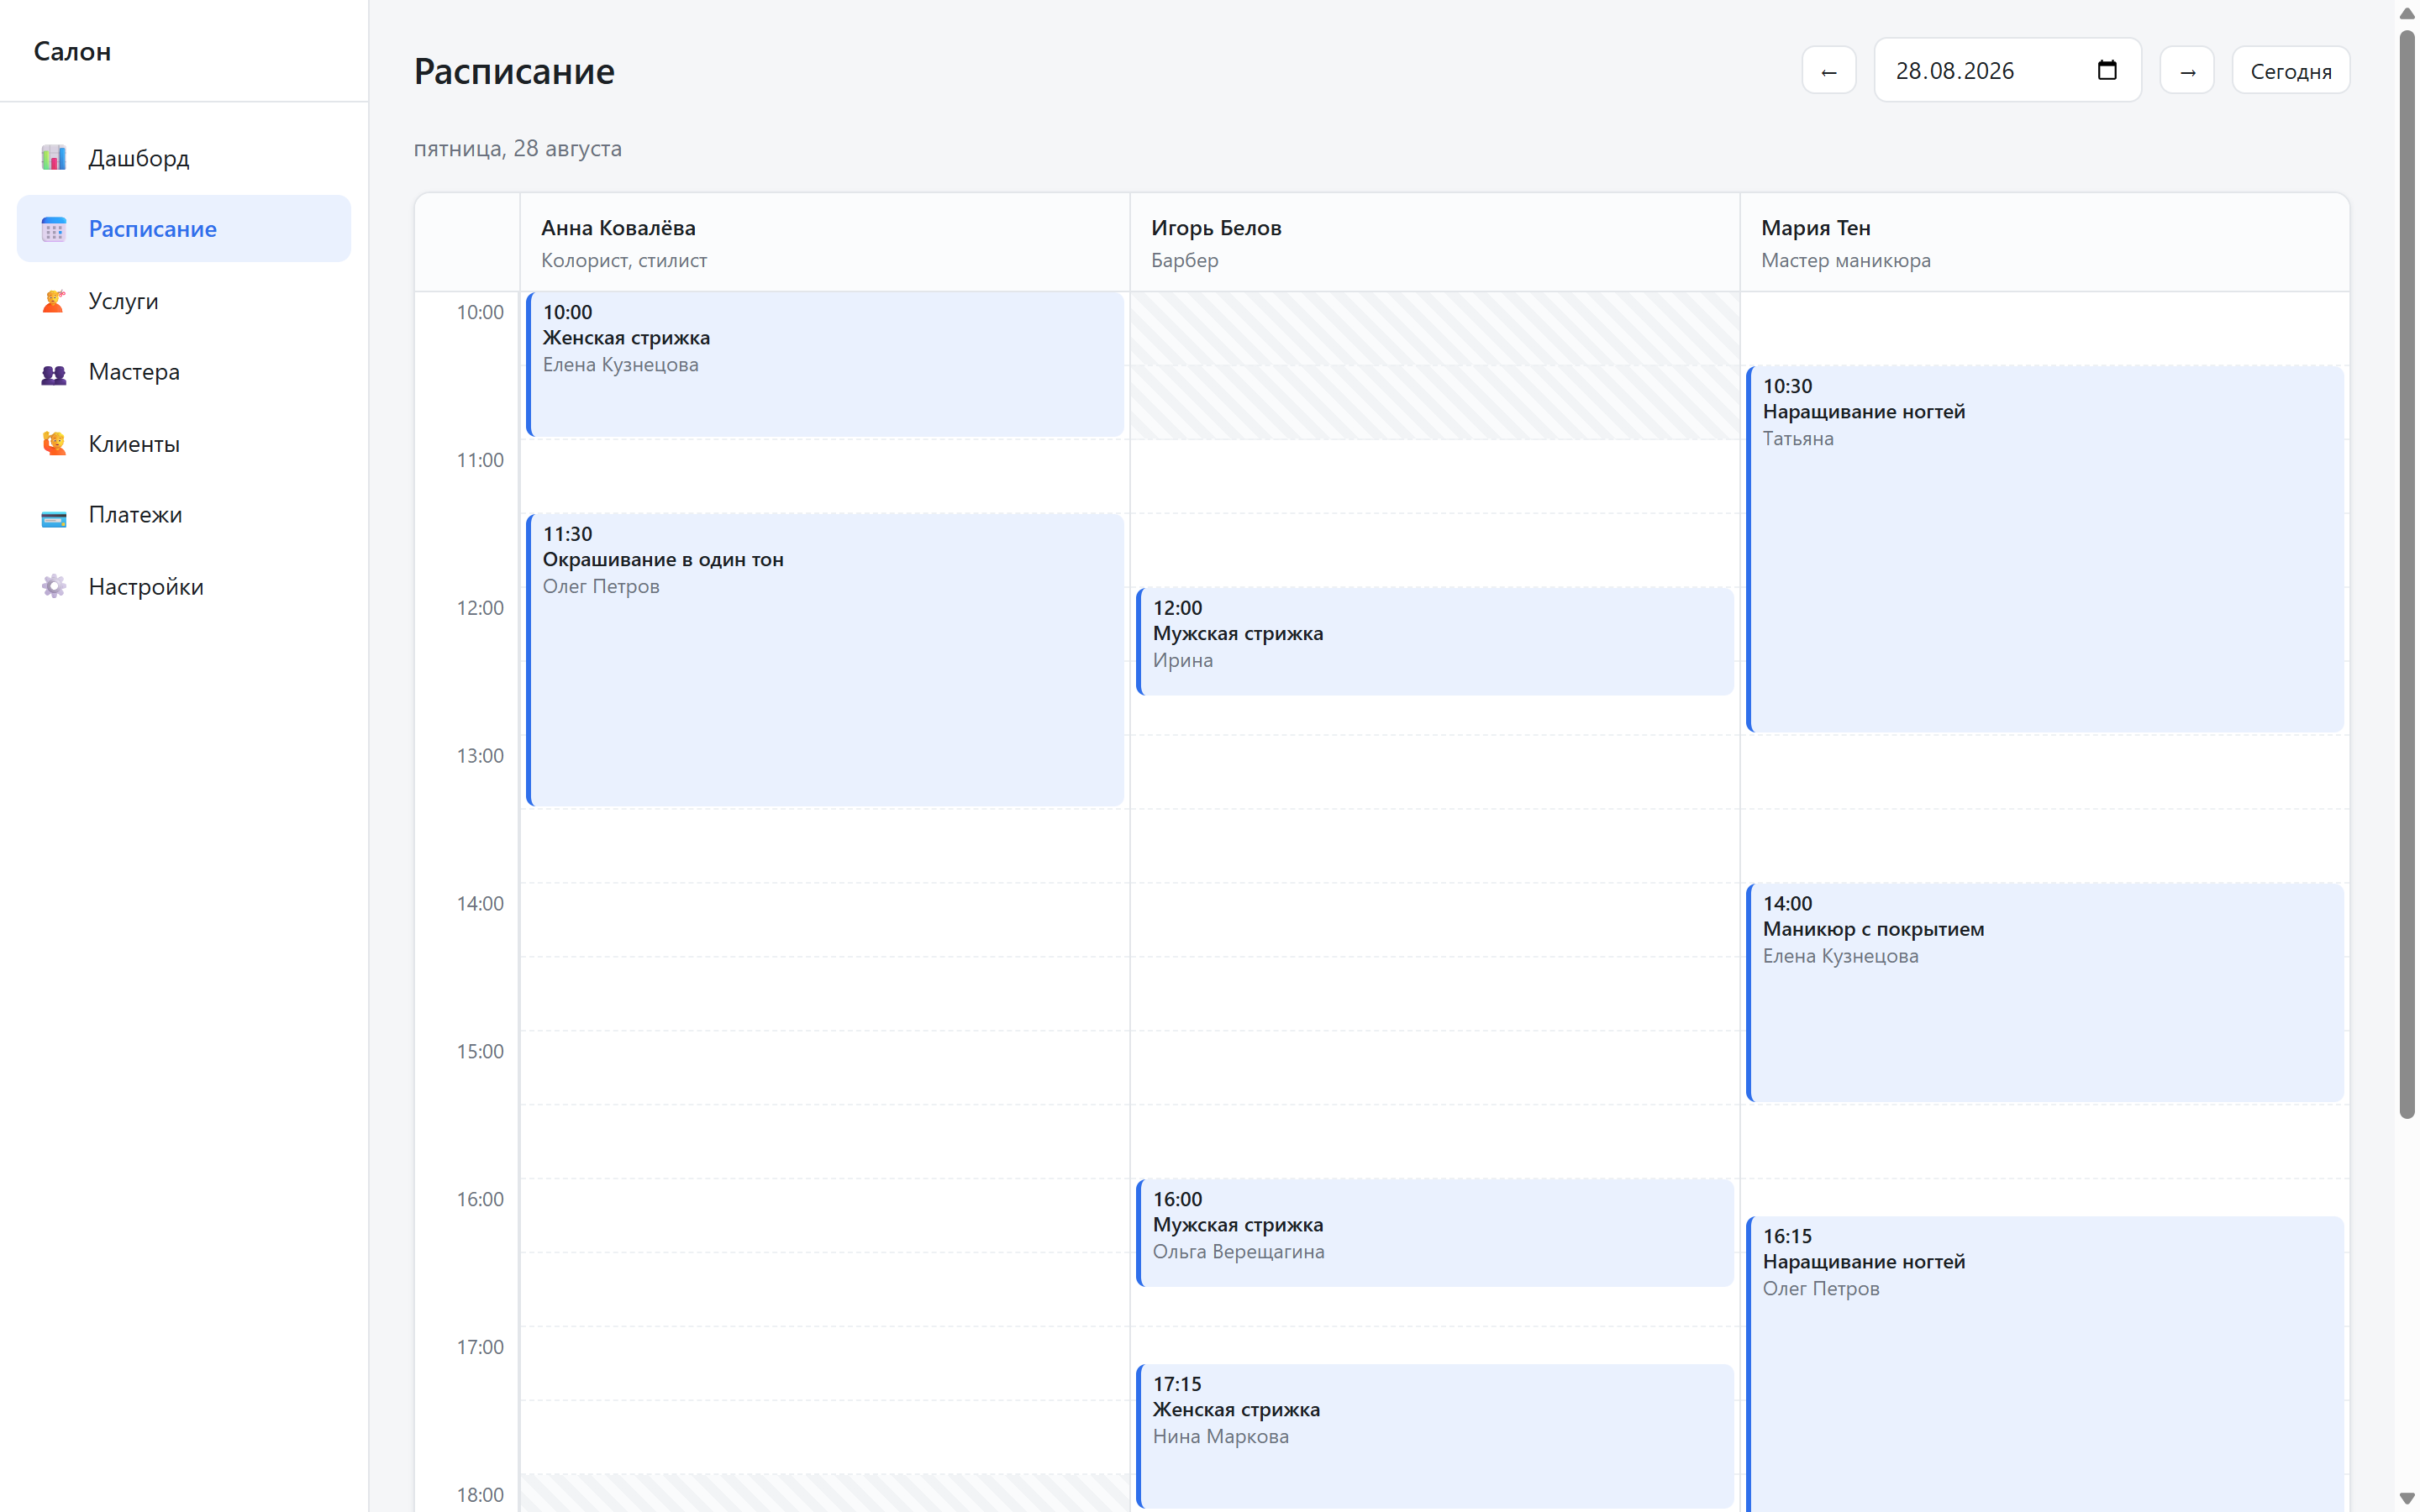This screenshot has height=1512, width=2420.
Task: Open the 17:15 Женская стрижка for Нина Маркова
Action: [1435, 1436]
